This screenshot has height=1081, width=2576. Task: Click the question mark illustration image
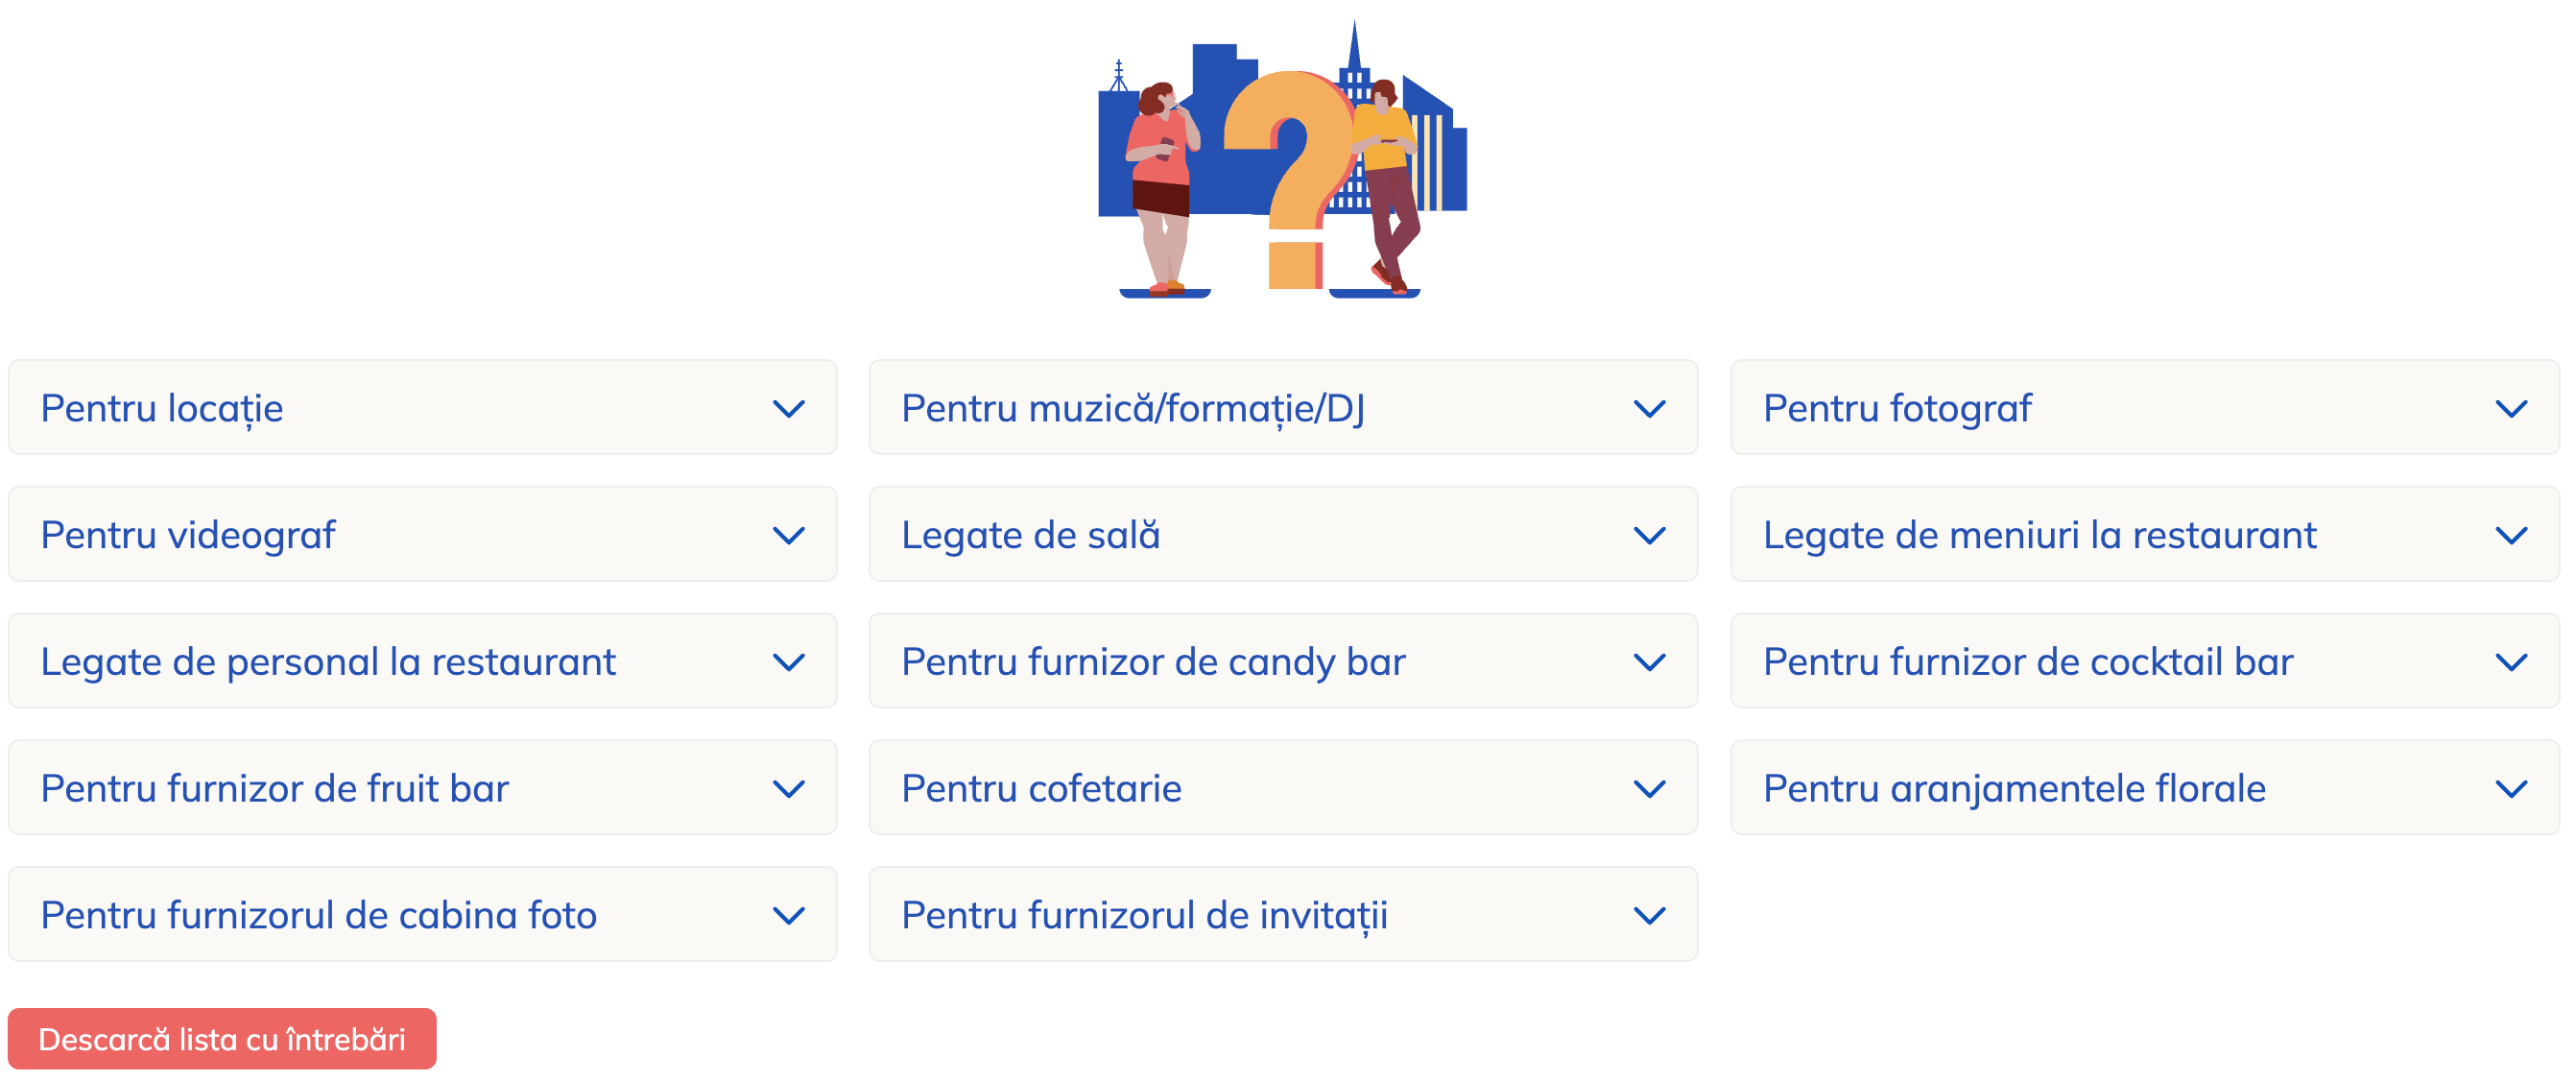tap(1283, 162)
